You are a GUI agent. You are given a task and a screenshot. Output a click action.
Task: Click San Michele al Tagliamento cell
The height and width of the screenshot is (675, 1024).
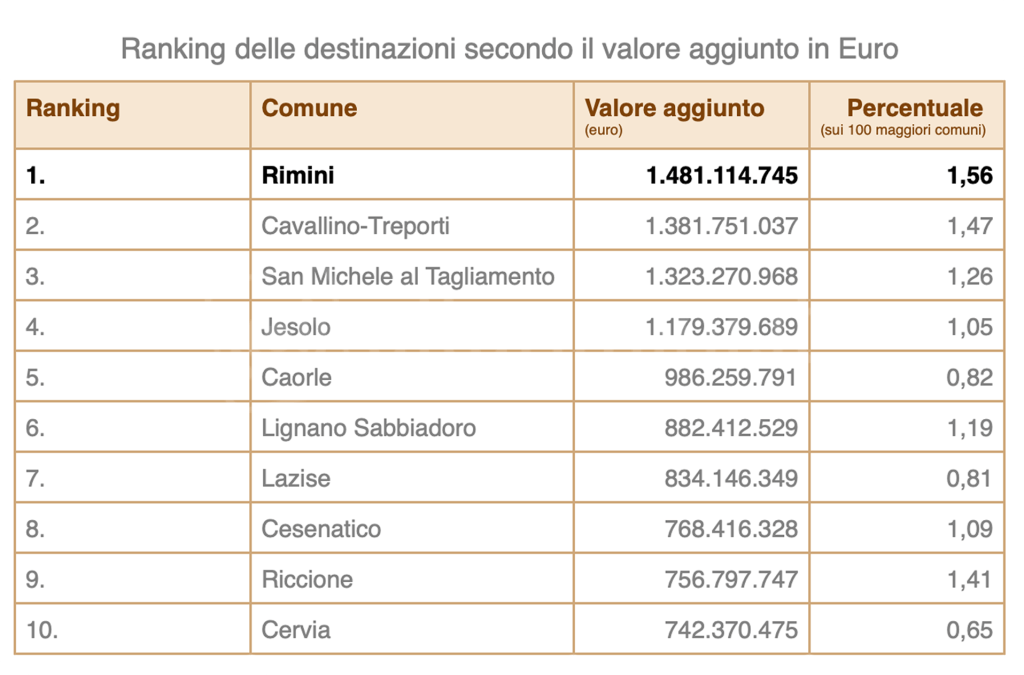point(408,277)
